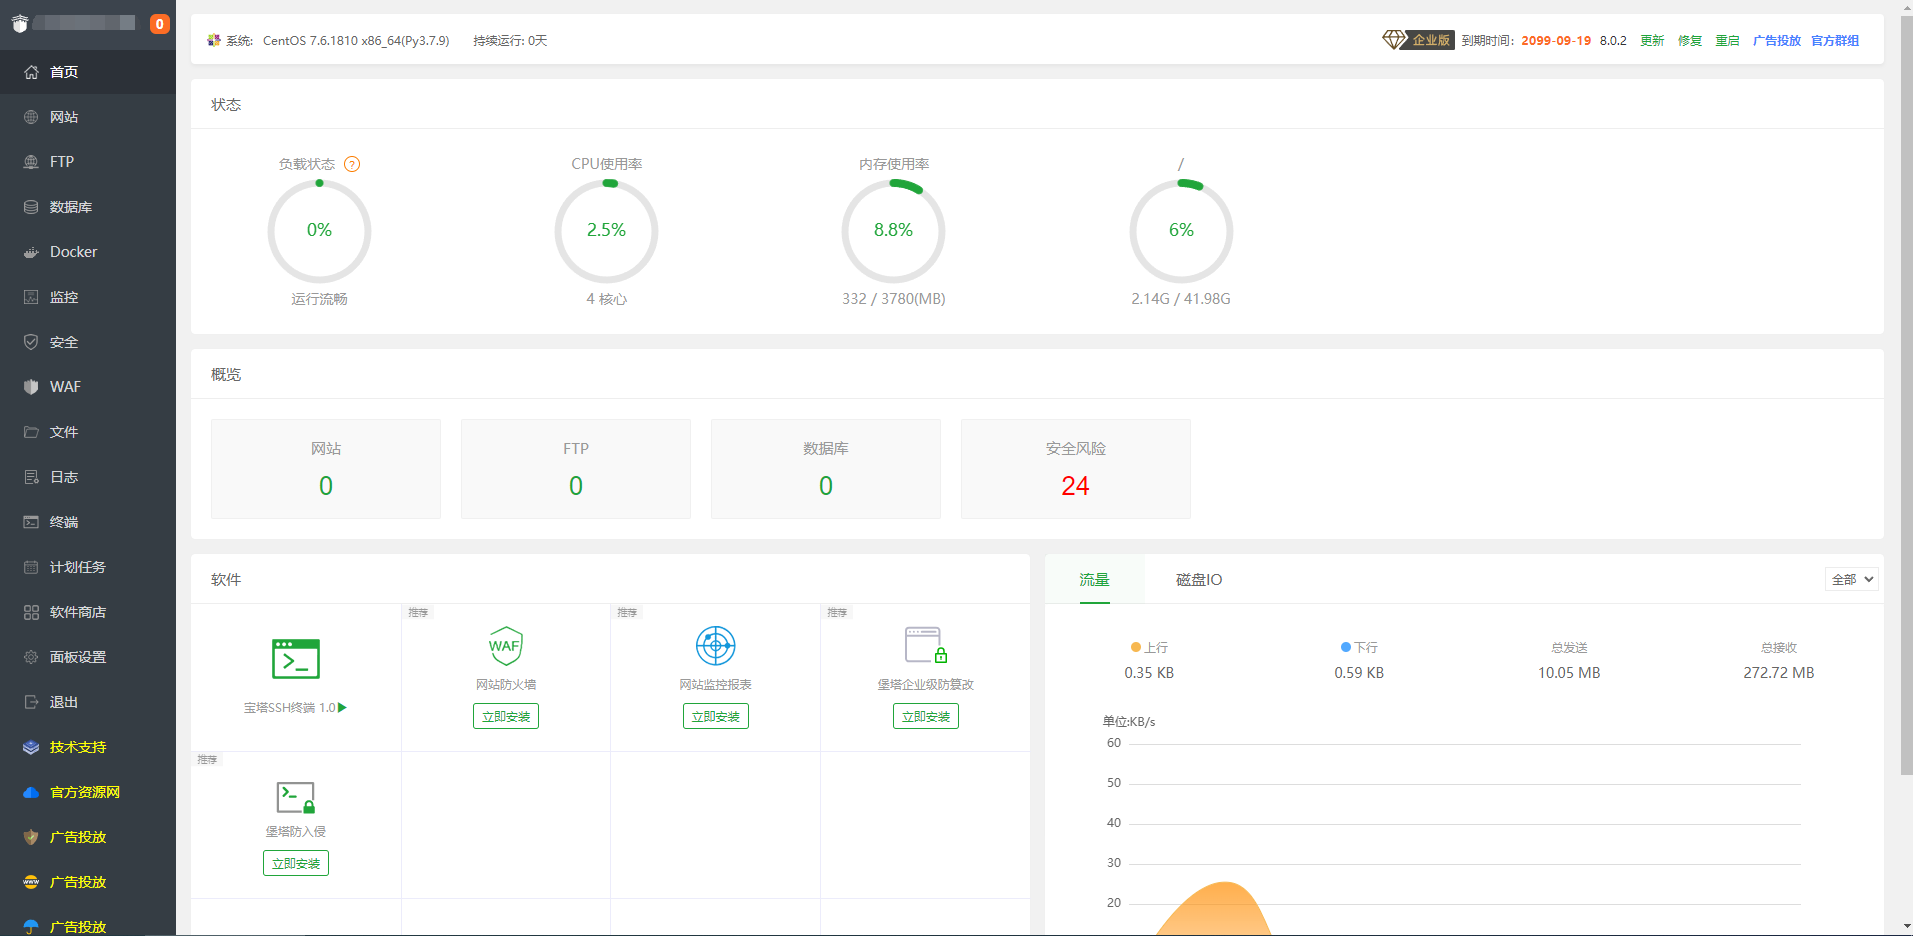Open the 全部 network interface dropdown

[1852, 579]
